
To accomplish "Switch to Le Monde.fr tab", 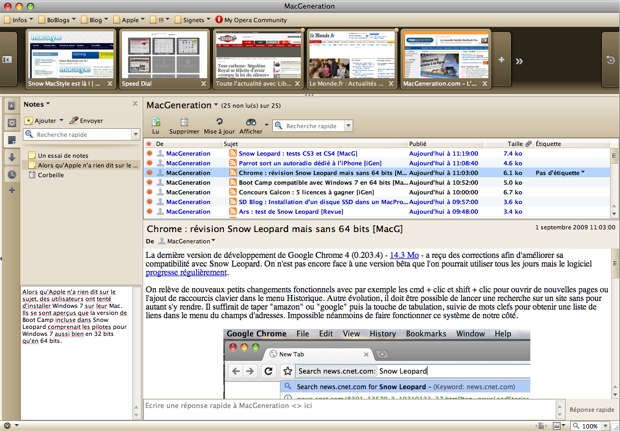I will pos(352,59).
